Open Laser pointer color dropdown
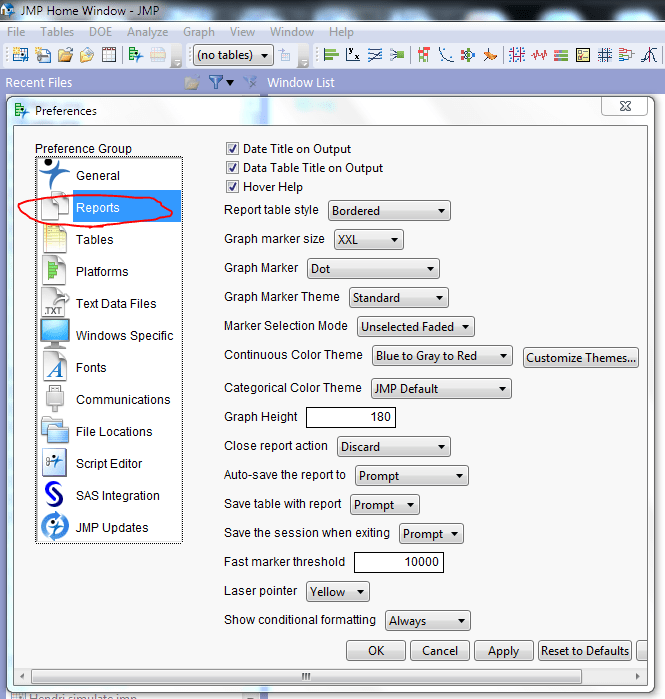This screenshot has width=665, height=699. click(337, 592)
